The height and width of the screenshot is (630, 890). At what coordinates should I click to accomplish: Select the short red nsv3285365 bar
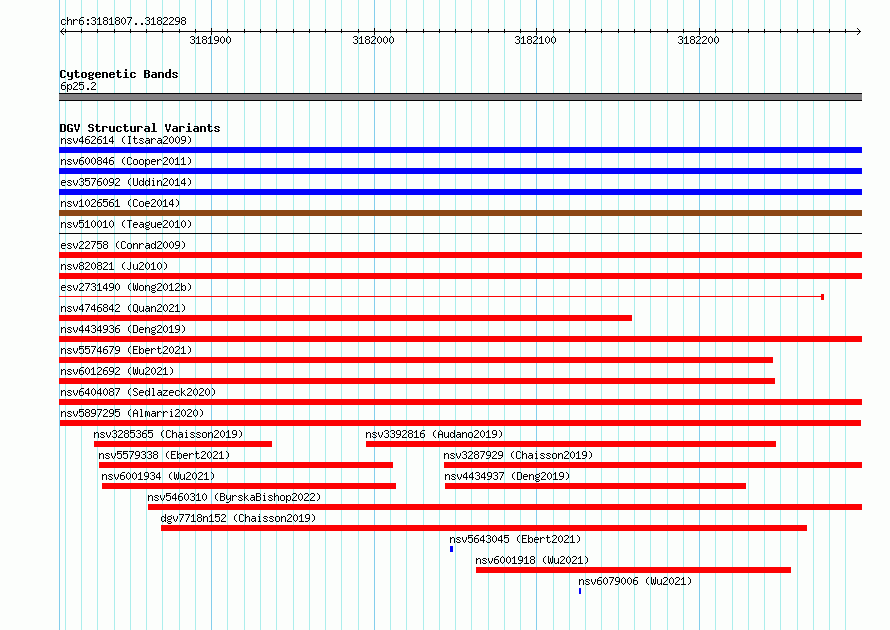[x=183, y=444]
